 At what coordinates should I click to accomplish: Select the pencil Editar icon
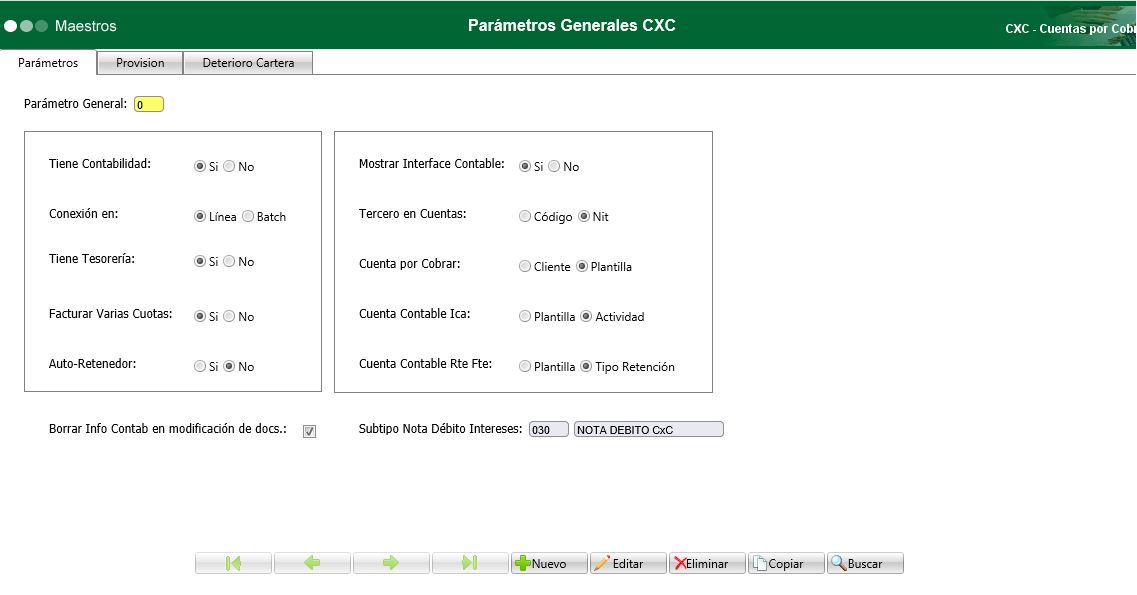(x=602, y=563)
